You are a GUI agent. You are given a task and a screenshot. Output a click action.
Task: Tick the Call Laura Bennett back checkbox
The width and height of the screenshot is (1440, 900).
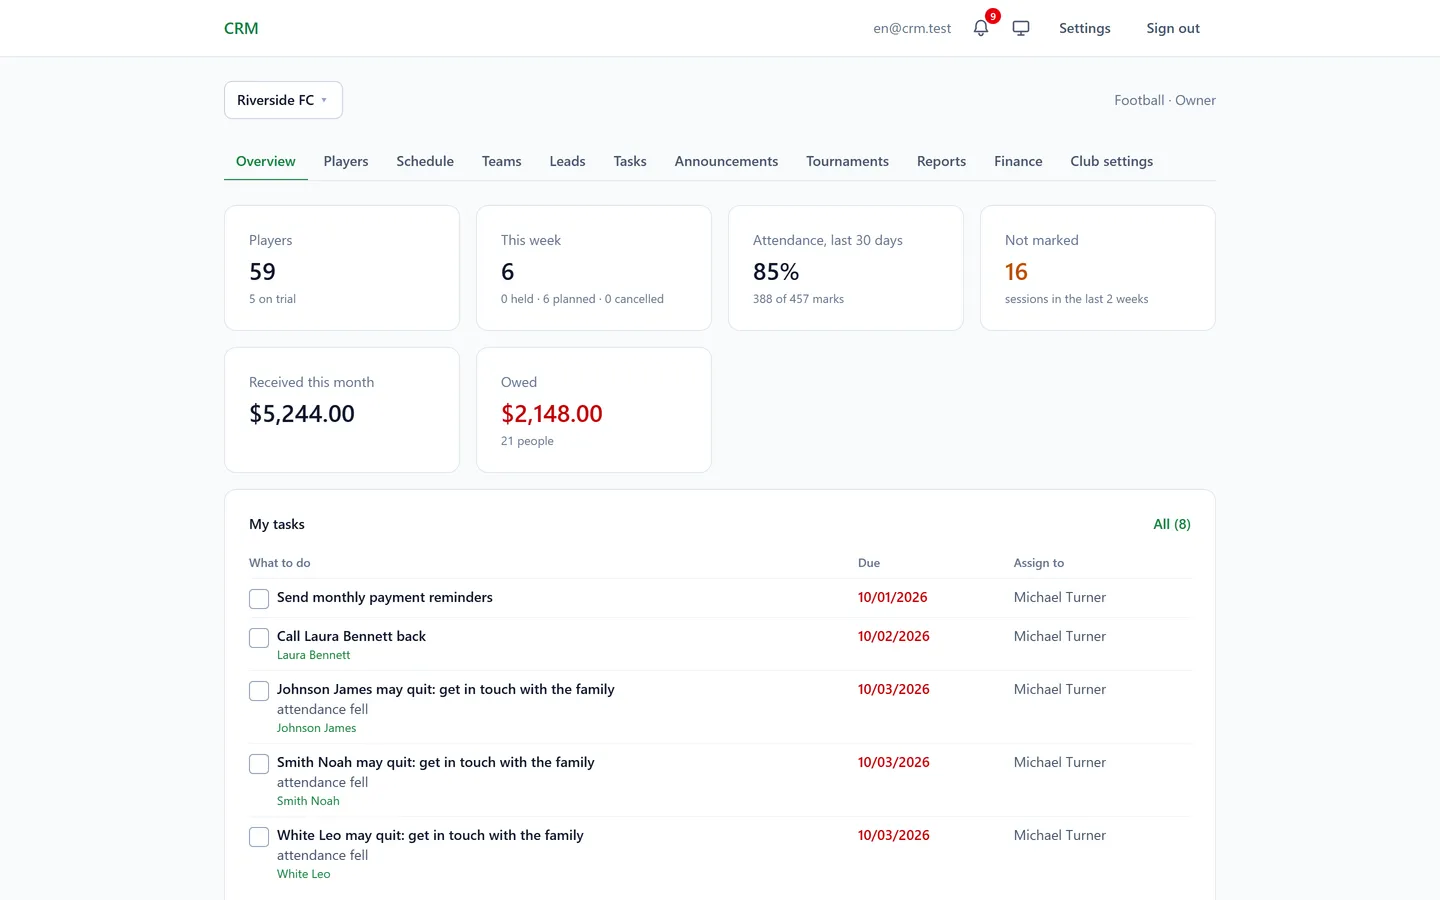259,638
